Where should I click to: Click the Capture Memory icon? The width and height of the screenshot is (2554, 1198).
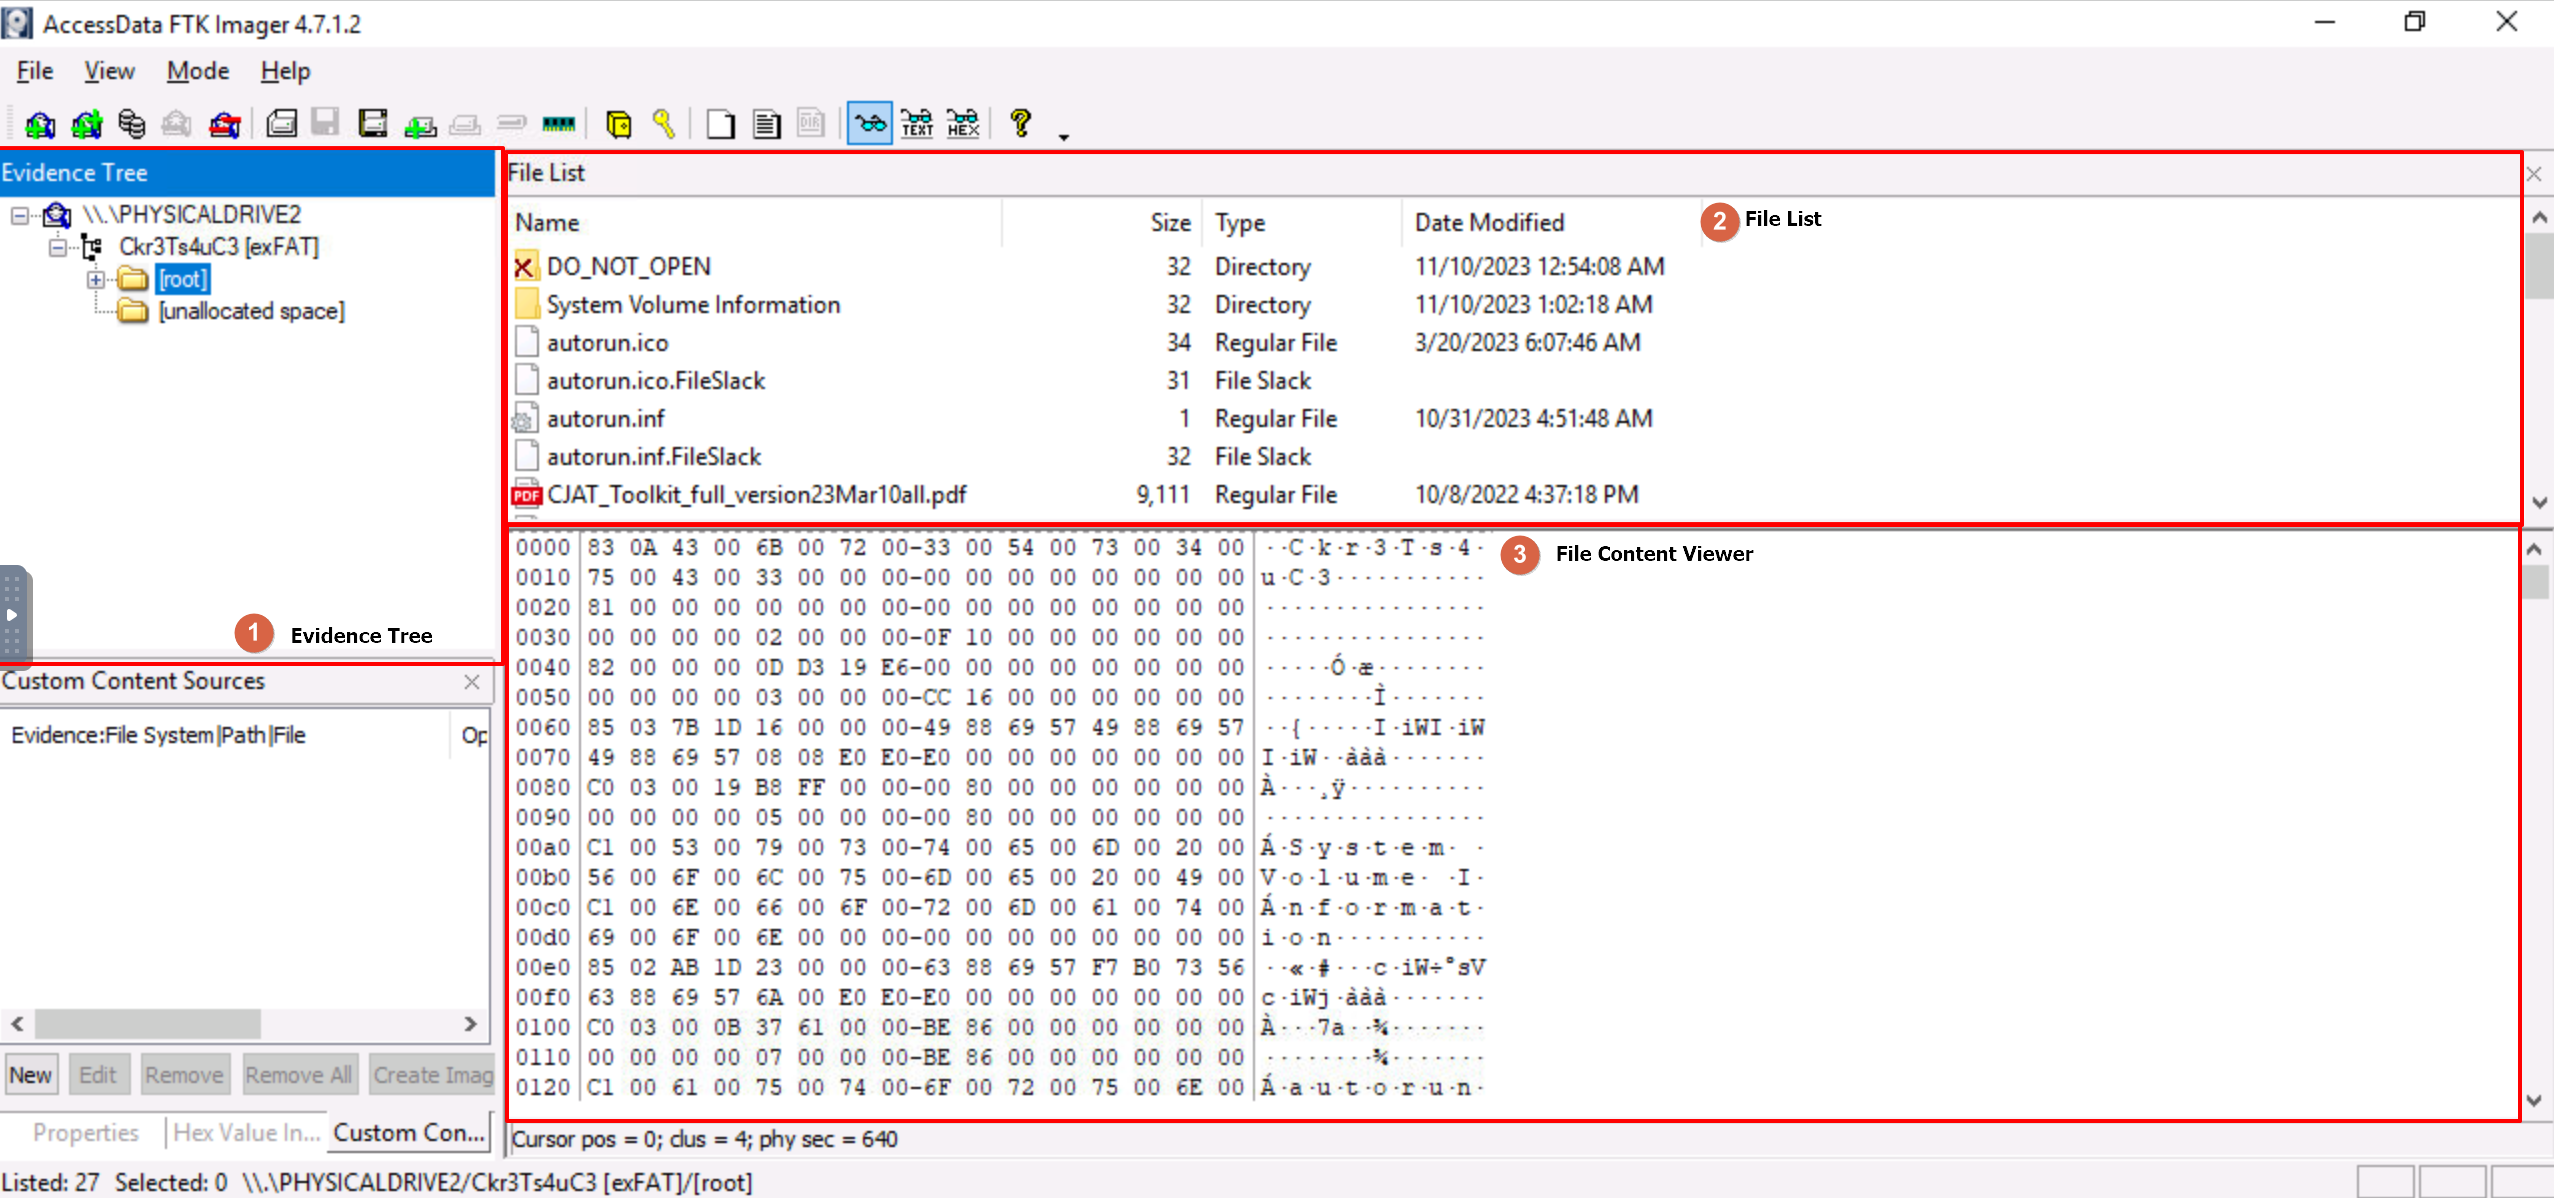tap(558, 124)
